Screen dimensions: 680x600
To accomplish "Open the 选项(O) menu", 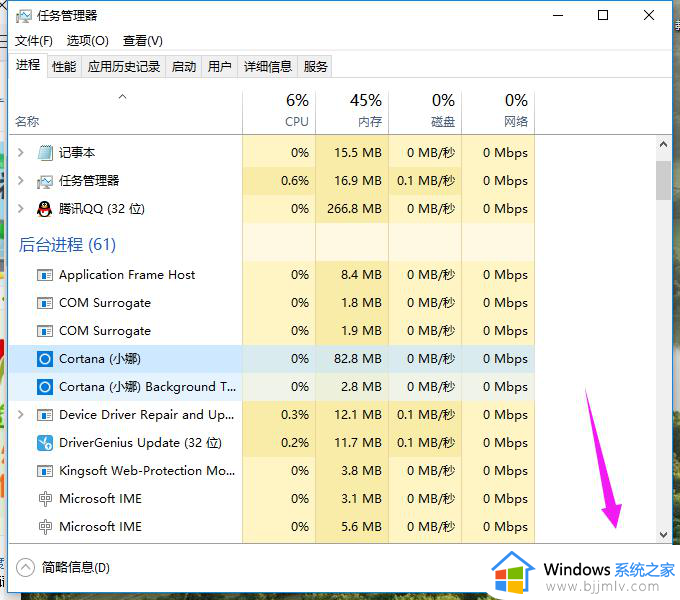I will point(88,41).
